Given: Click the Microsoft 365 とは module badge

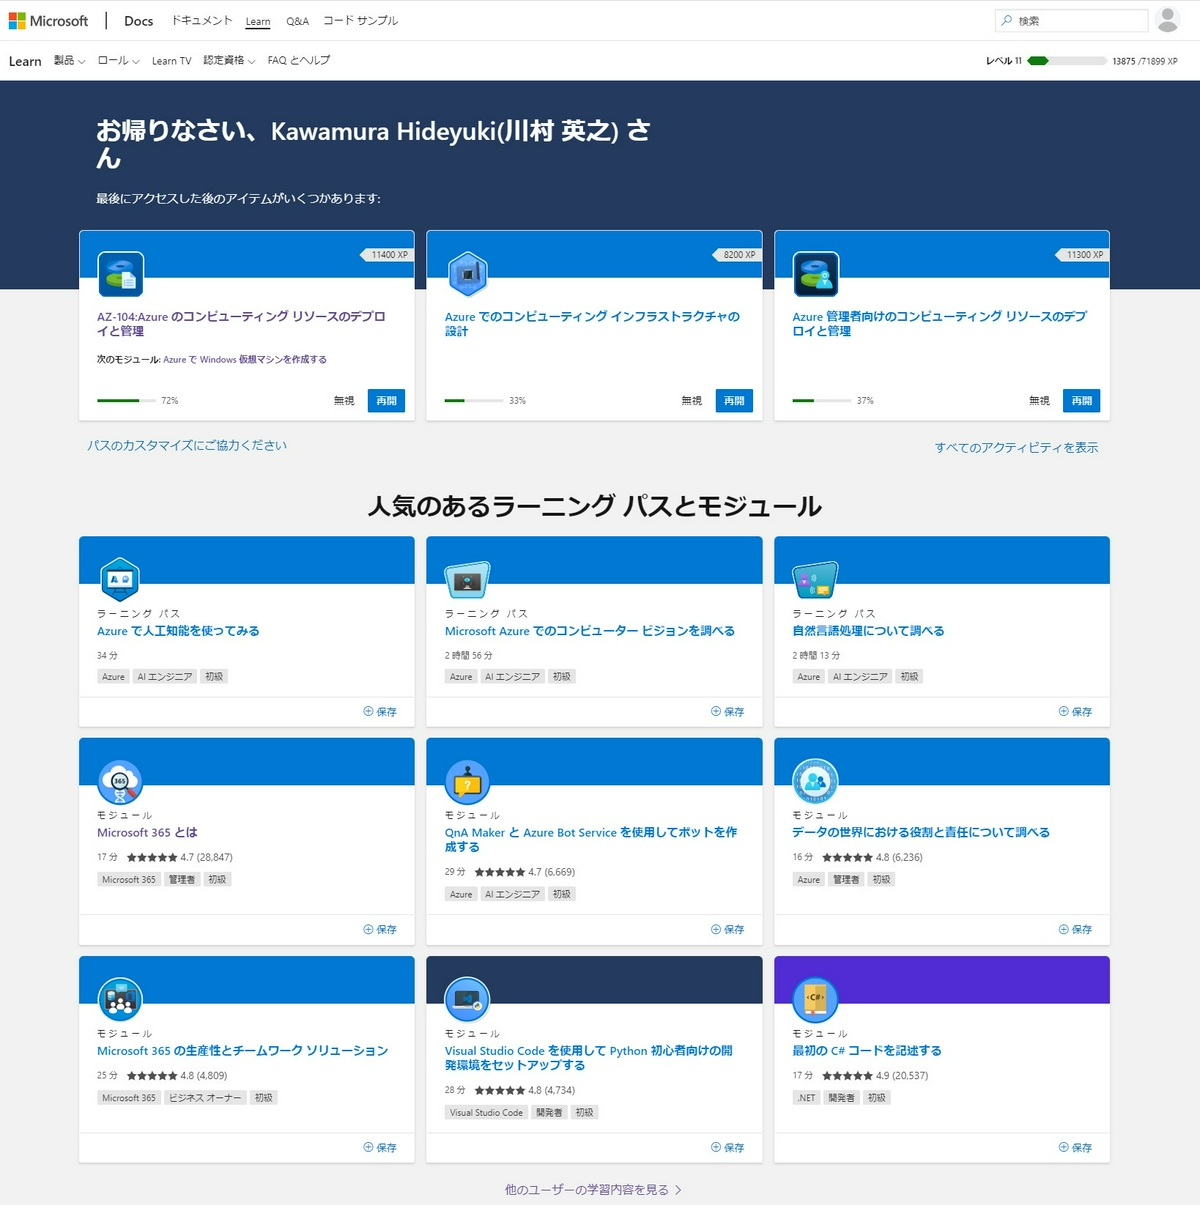Looking at the screenshot, I should pyautogui.click(x=120, y=781).
